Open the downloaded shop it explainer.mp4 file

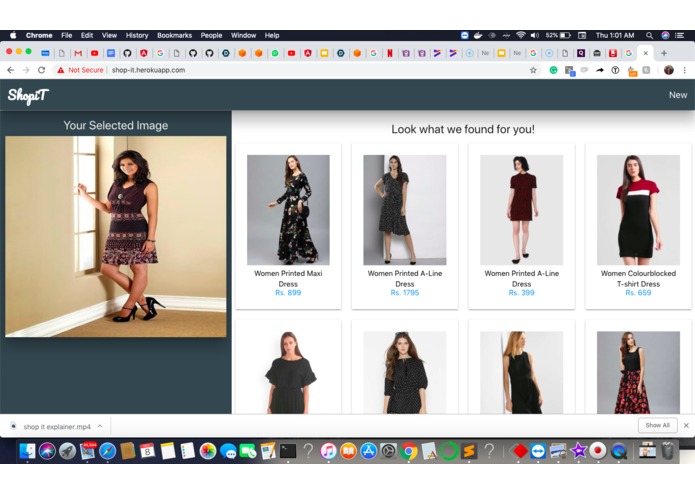pos(57,427)
